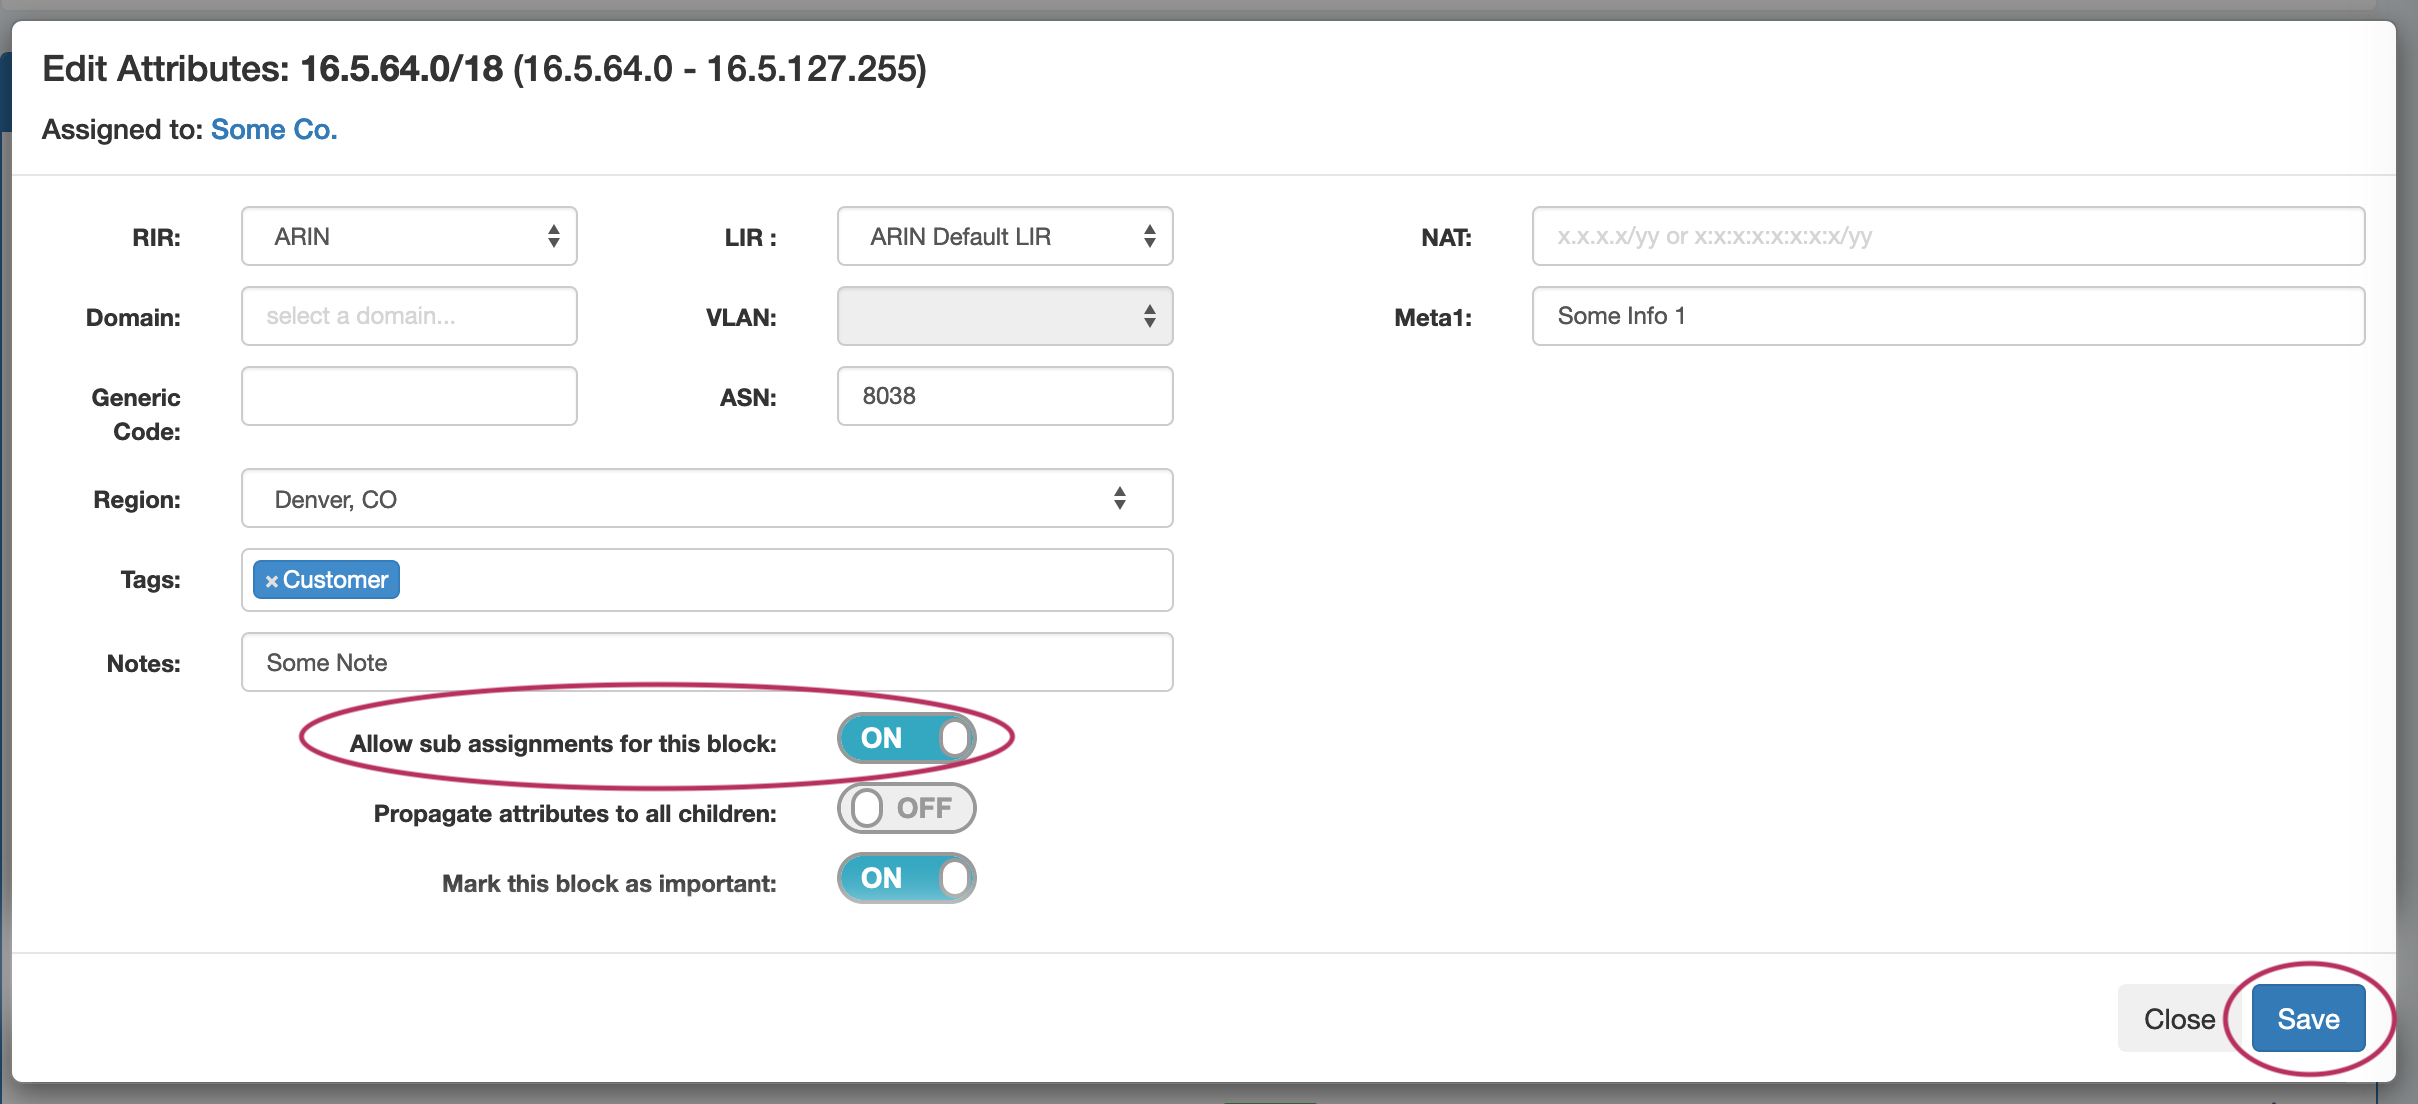This screenshot has width=2418, height=1104.
Task: Open the RIR dropdown showing ARIN
Action: (409, 236)
